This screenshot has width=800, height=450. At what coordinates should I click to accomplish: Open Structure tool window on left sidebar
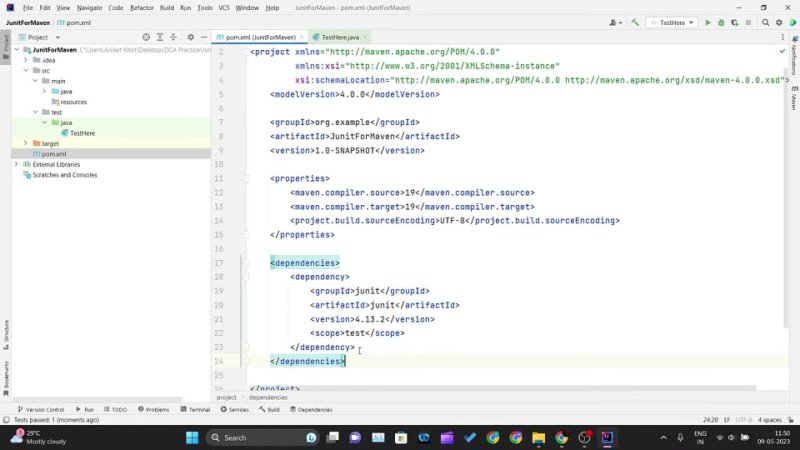(x=6, y=335)
